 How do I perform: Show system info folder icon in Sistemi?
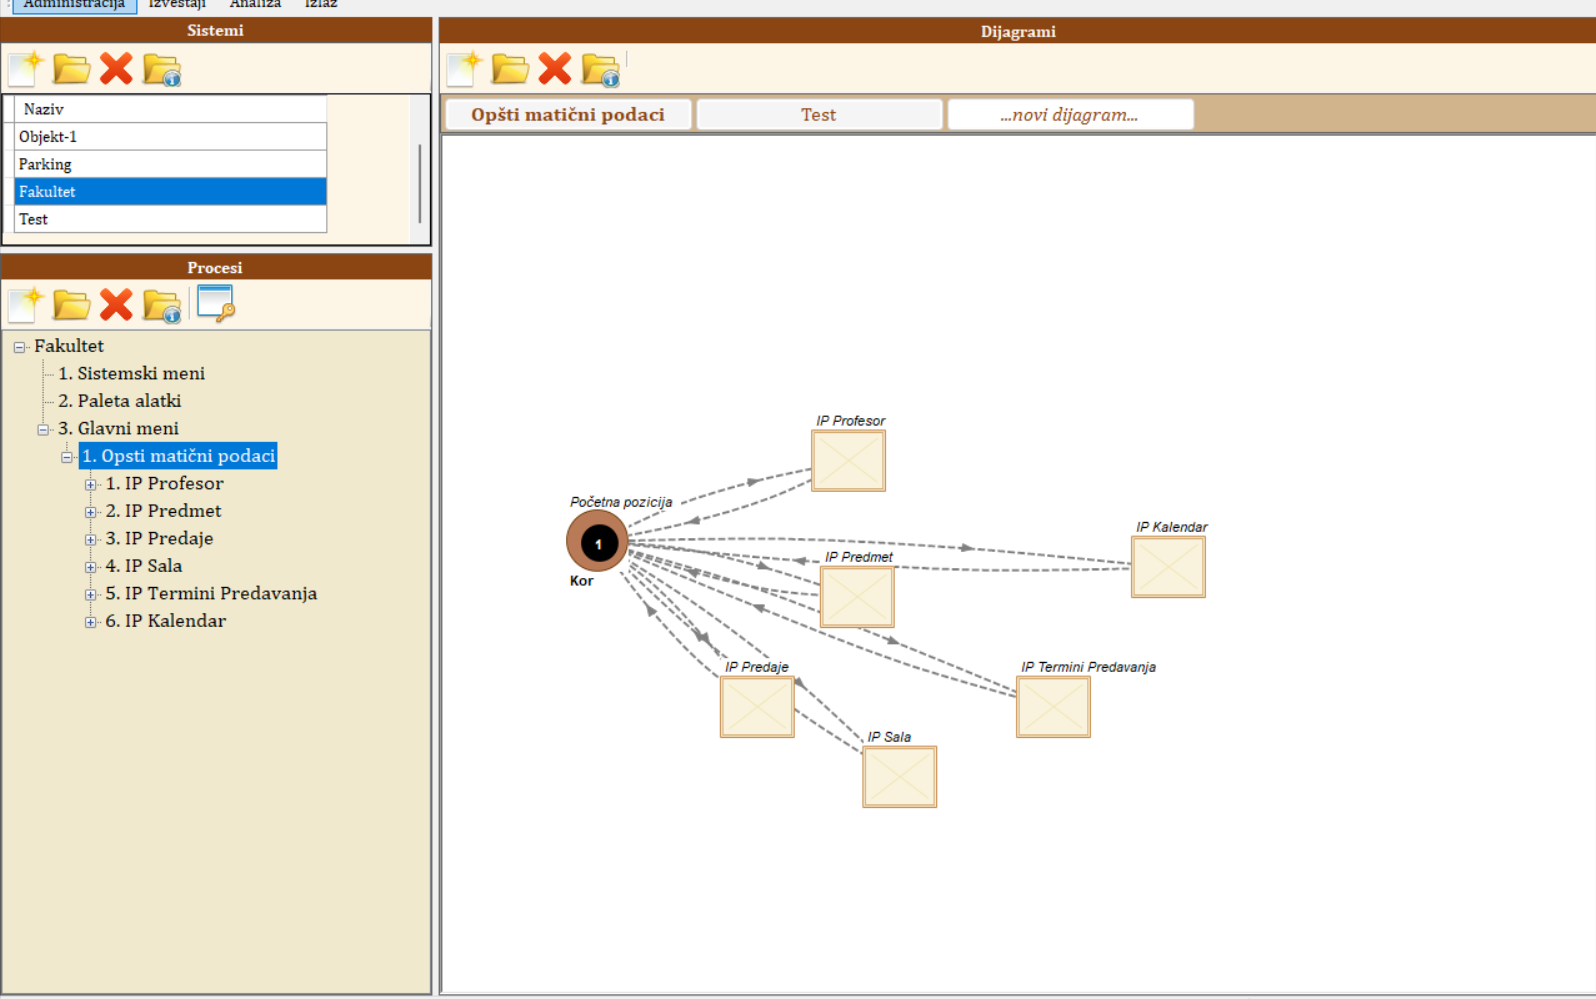pyautogui.click(x=162, y=70)
